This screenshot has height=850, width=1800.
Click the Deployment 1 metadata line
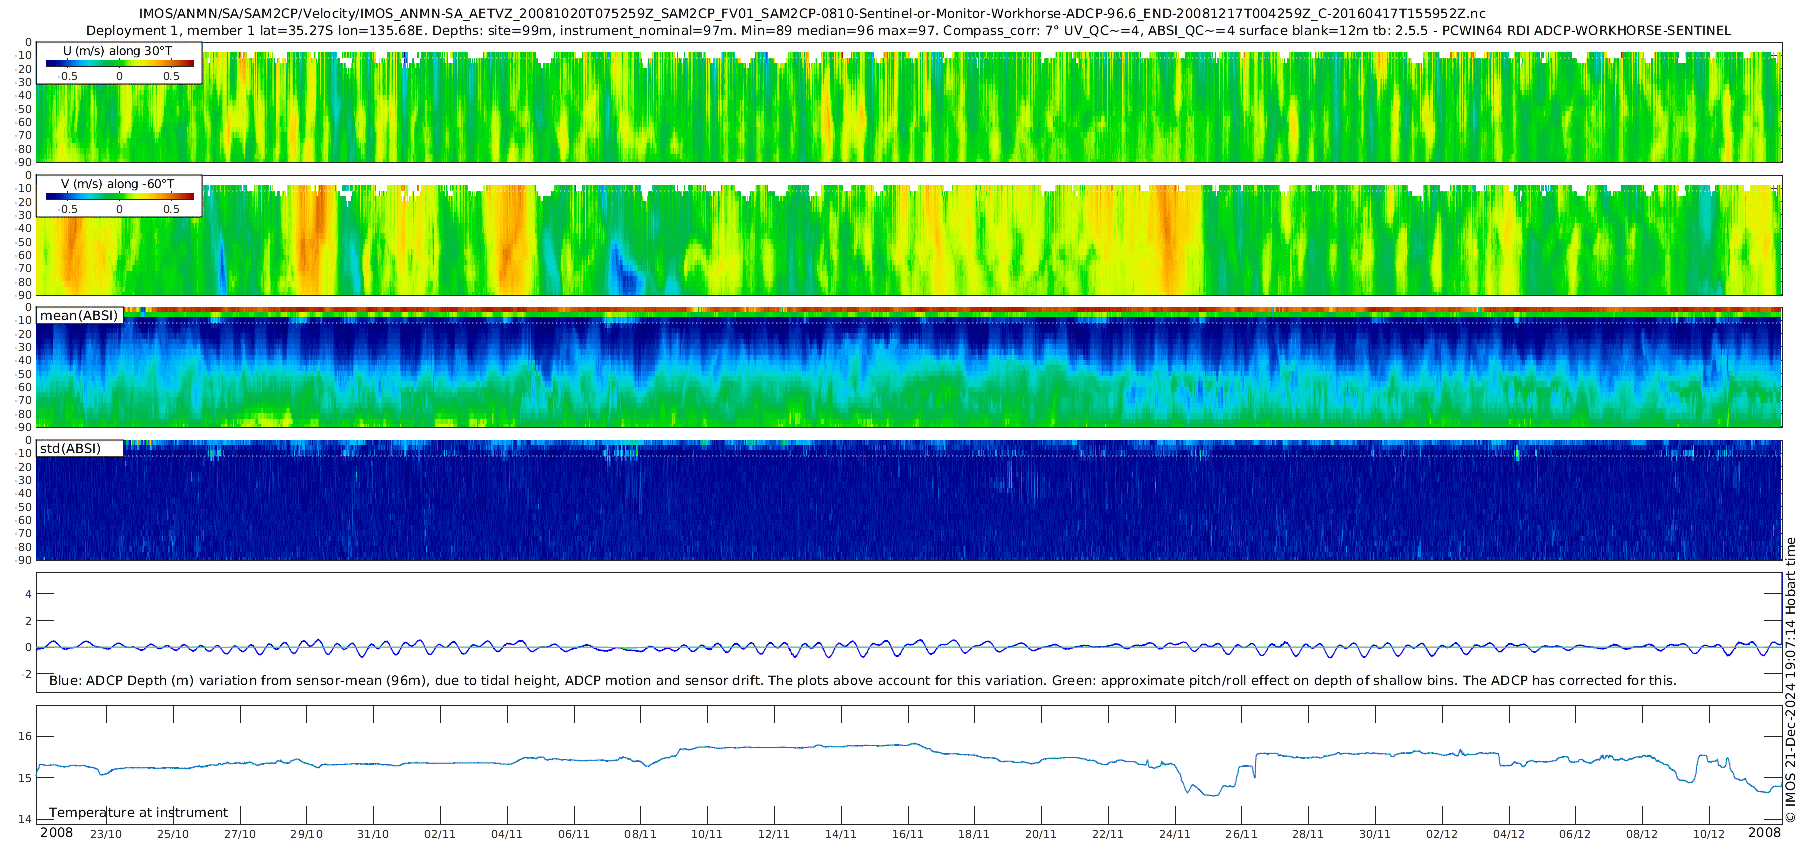908,31
